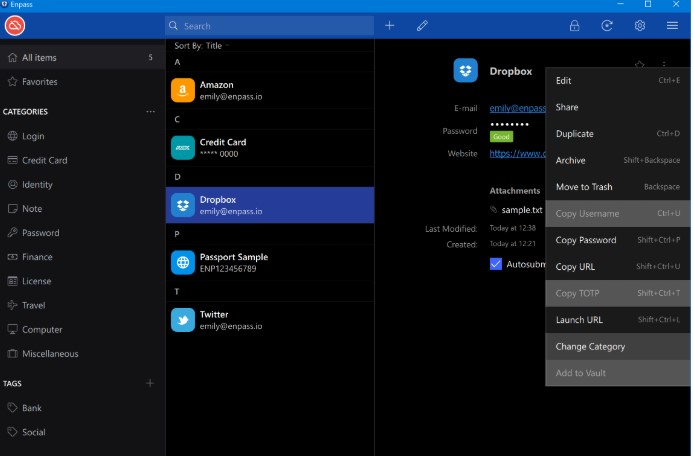Open the Sort By Title dropdown
The height and width of the screenshot is (456, 693).
201,46
